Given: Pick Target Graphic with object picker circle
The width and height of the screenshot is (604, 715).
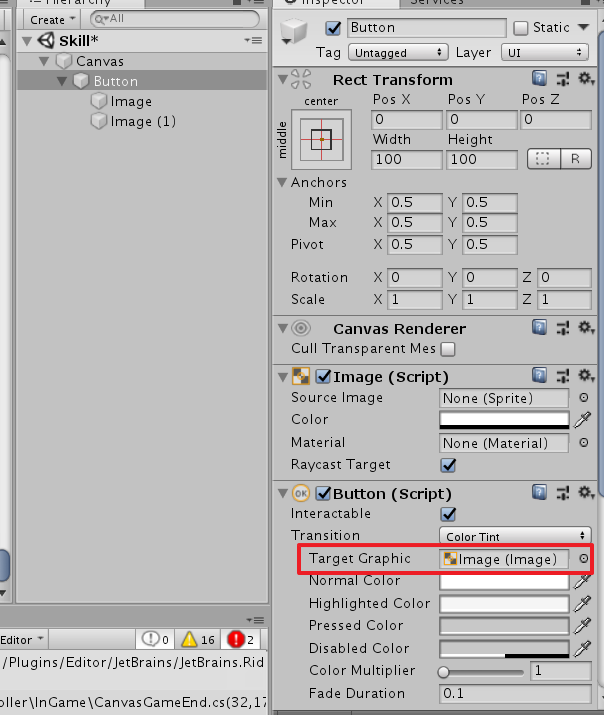Looking at the screenshot, I should click(x=583, y=559).
